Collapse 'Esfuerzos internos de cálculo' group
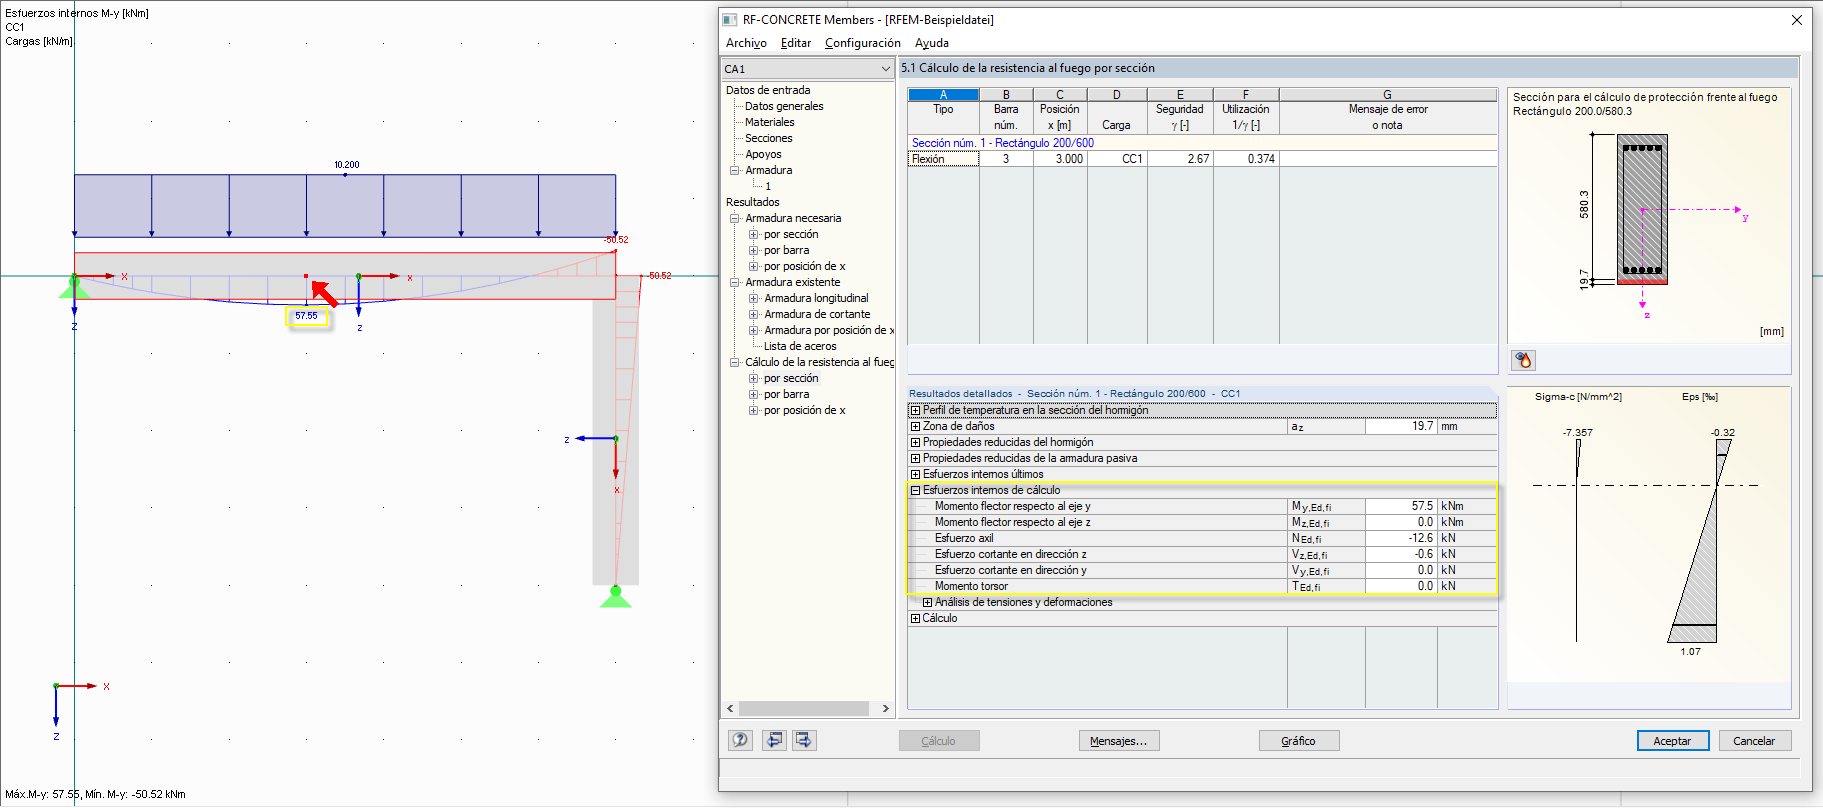 (x=915, y=490)
